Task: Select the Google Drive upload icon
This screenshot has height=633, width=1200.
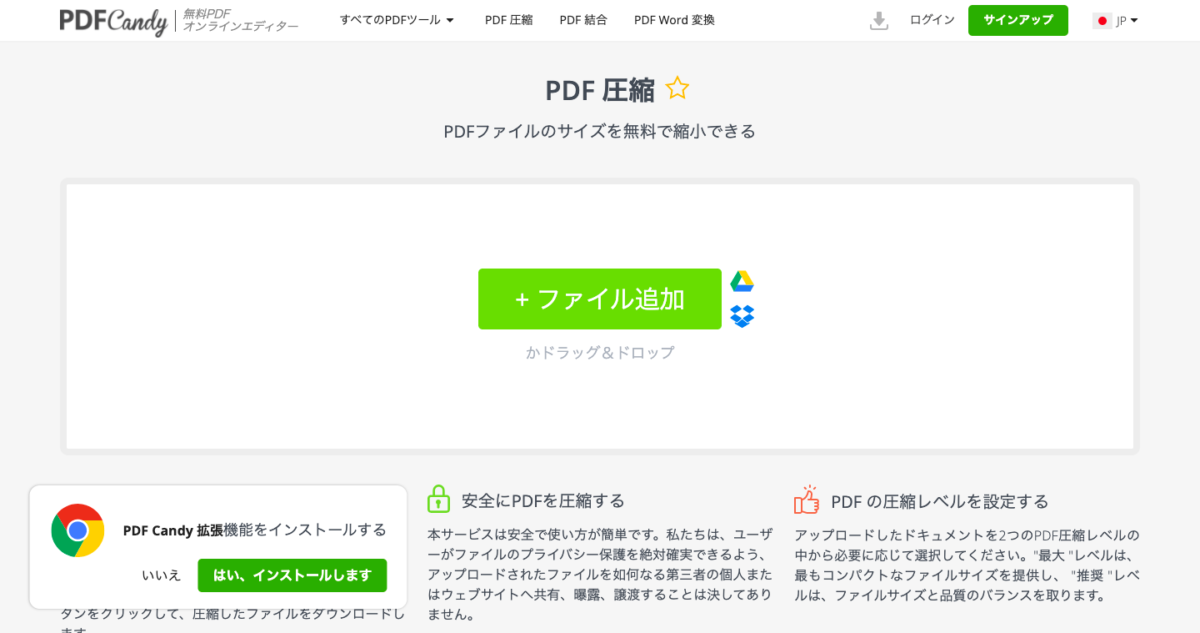Action: pyautogui.click(x=742, y=282)
